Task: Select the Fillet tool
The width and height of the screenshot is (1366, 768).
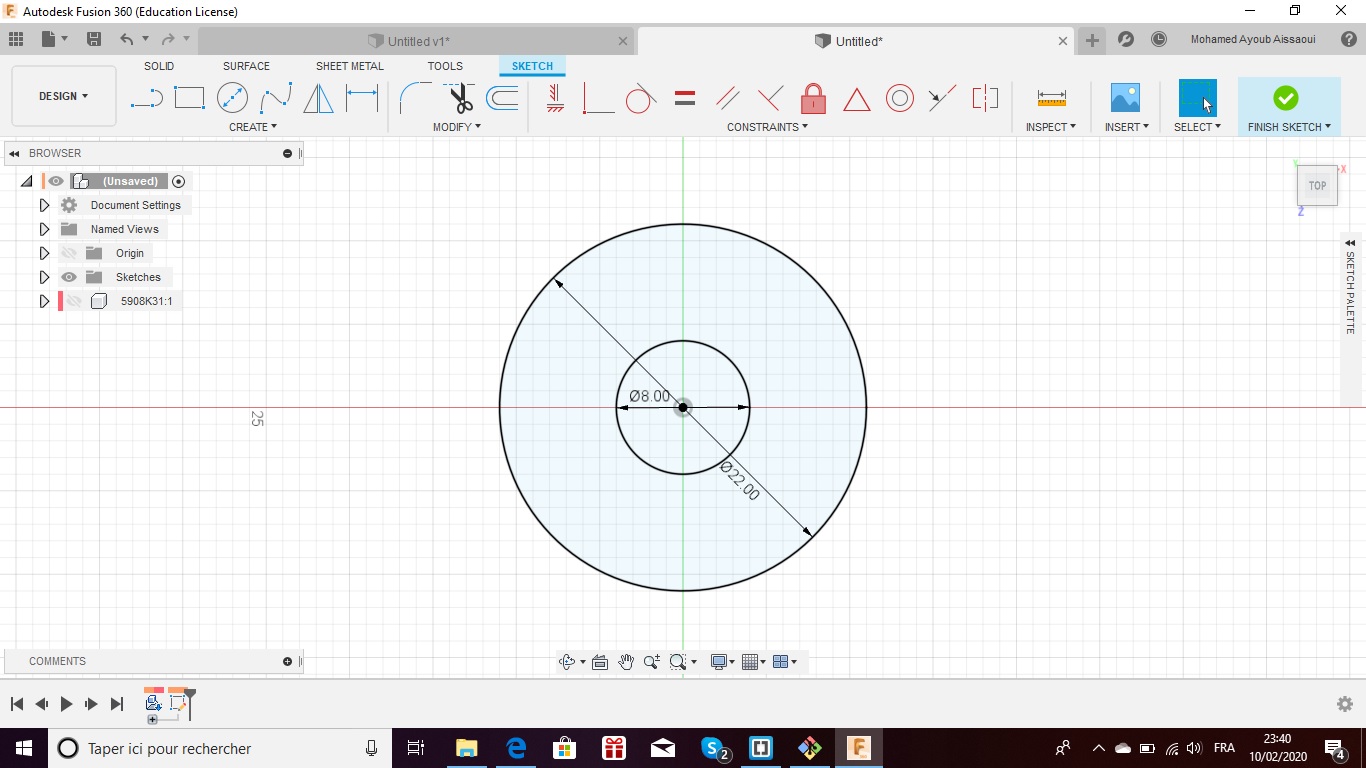Action: [414, 98]
